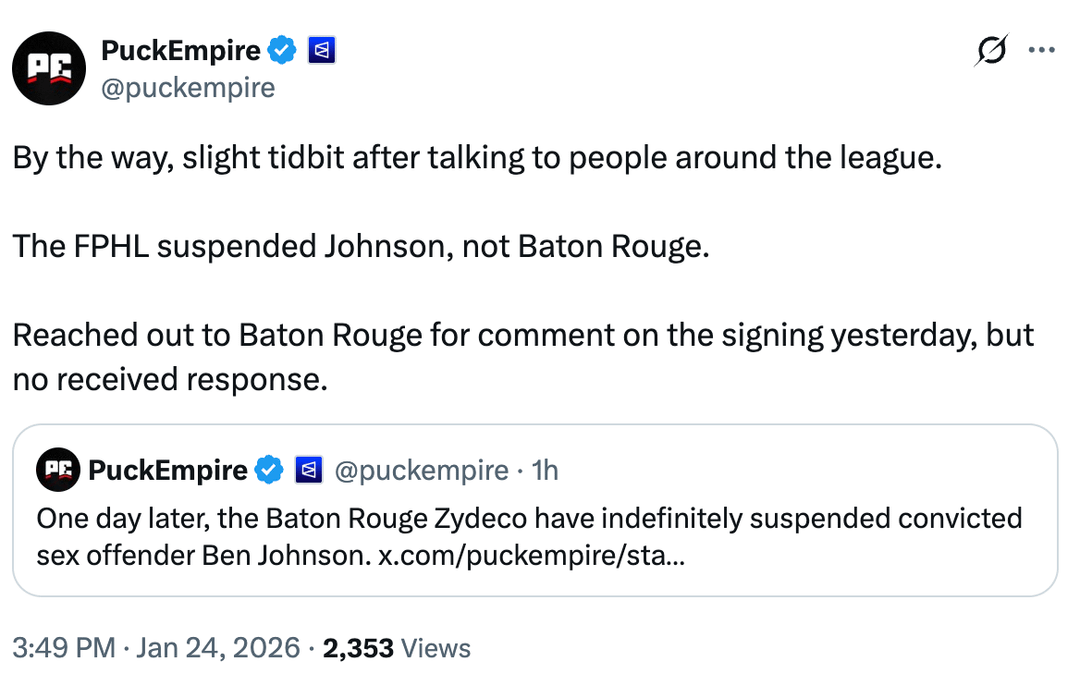
Task: Click the 2,353 Views count
Action: point(397,648)
